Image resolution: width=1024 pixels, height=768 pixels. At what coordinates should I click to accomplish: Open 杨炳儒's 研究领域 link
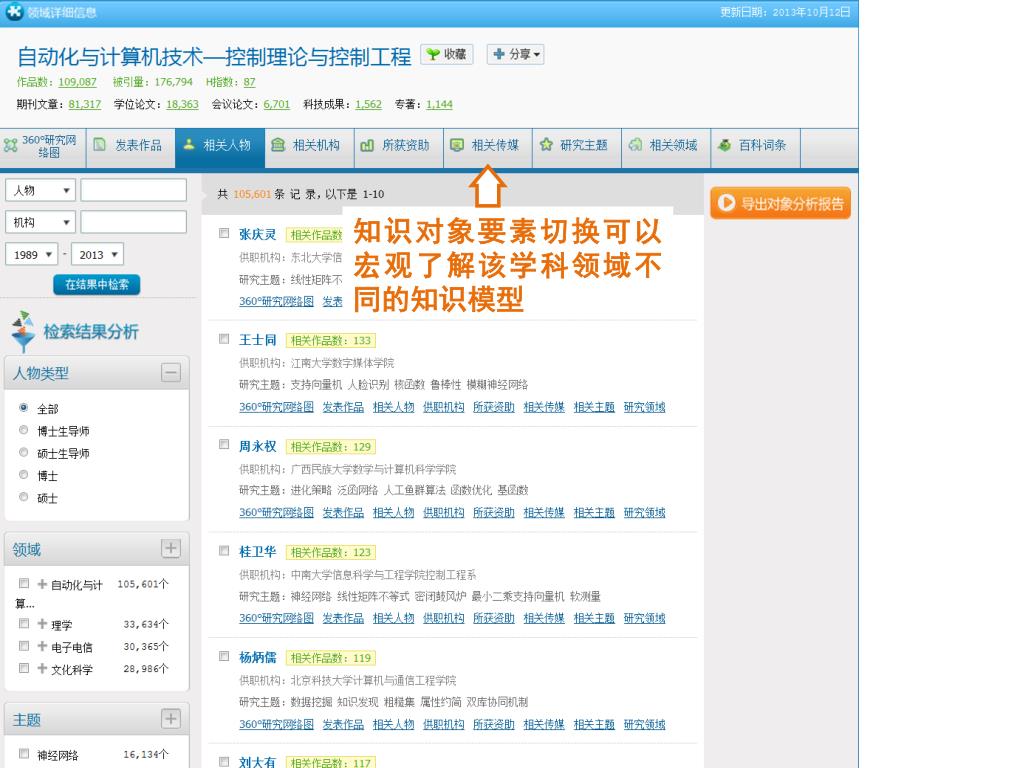[645, 724]
